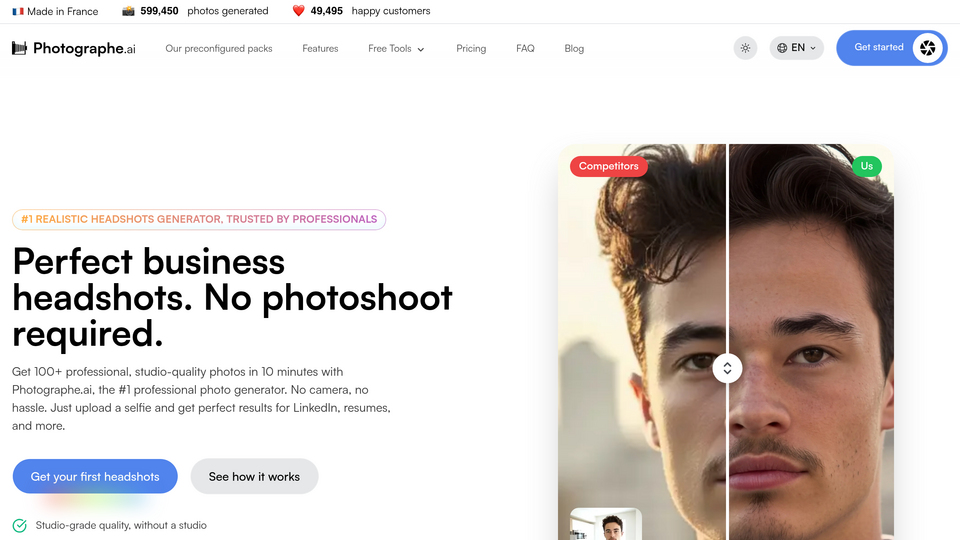Click the Get started button
The height and width of the screenshot is (540, 960).
click(x=891, y=48)
